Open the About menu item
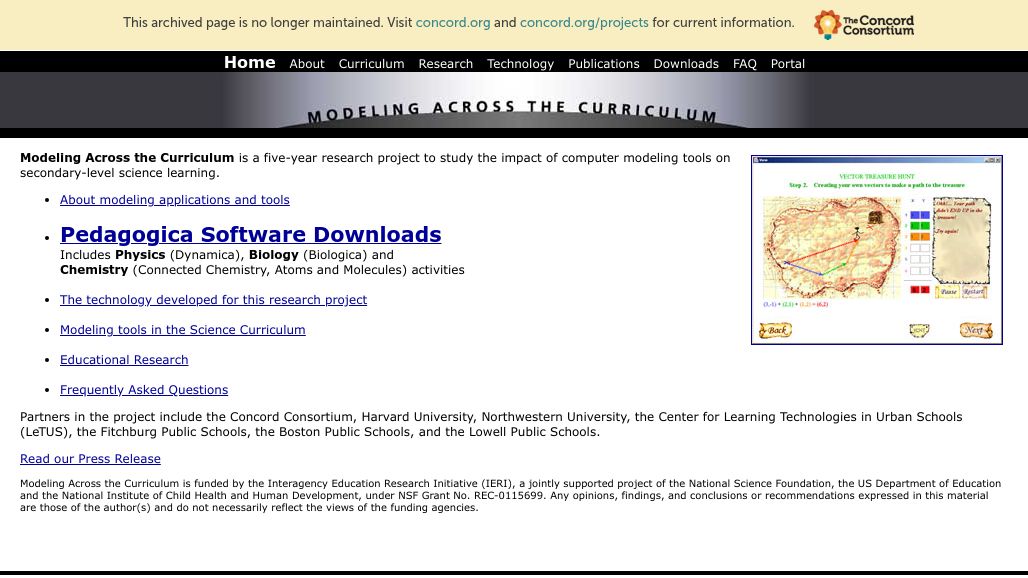1028x578 pixels. click(307, 64)
